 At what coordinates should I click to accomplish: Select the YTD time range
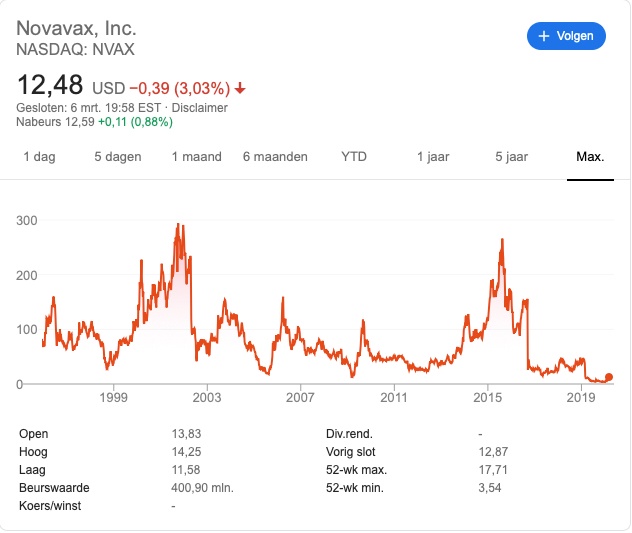pyautogui.click(x=354, y=157)
